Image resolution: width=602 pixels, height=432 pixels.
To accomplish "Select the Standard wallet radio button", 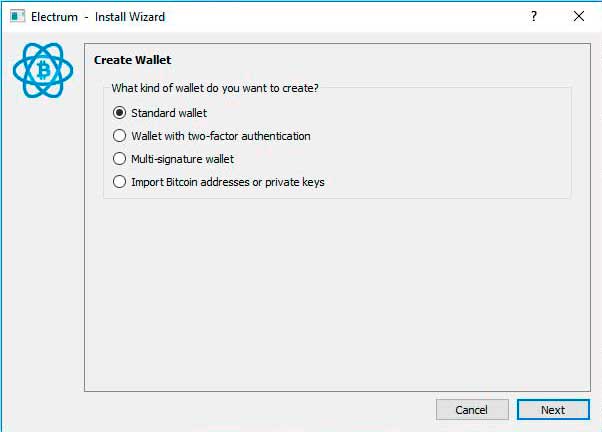I will (119, 113).
